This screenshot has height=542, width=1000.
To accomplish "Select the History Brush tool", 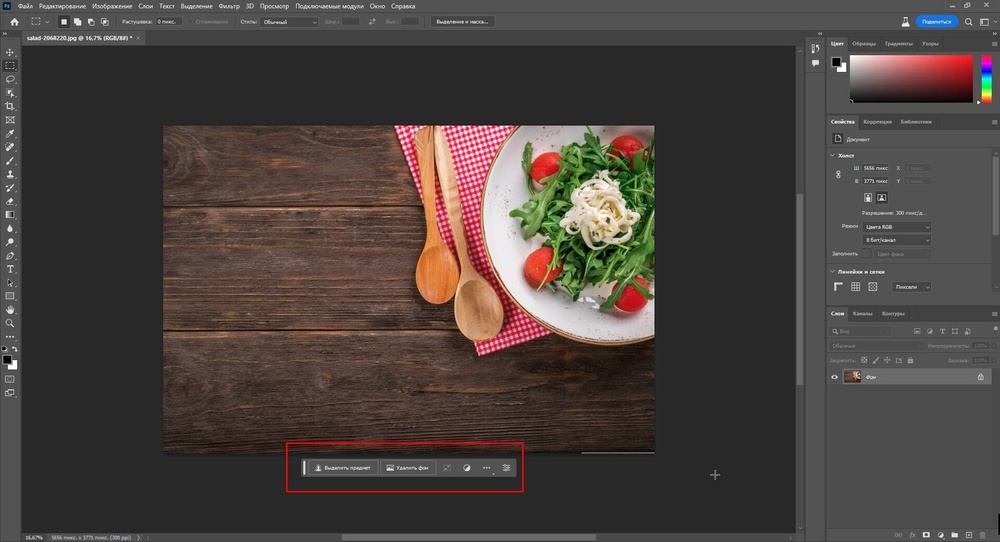I will [10, 188].
